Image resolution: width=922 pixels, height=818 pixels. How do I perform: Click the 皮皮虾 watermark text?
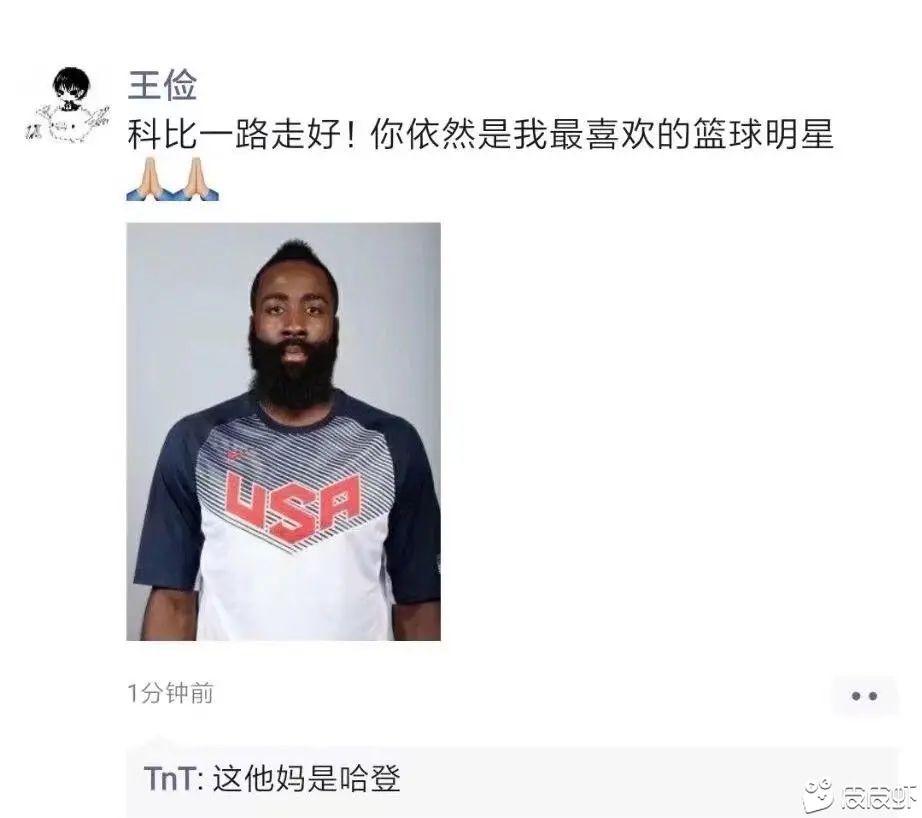878,799
